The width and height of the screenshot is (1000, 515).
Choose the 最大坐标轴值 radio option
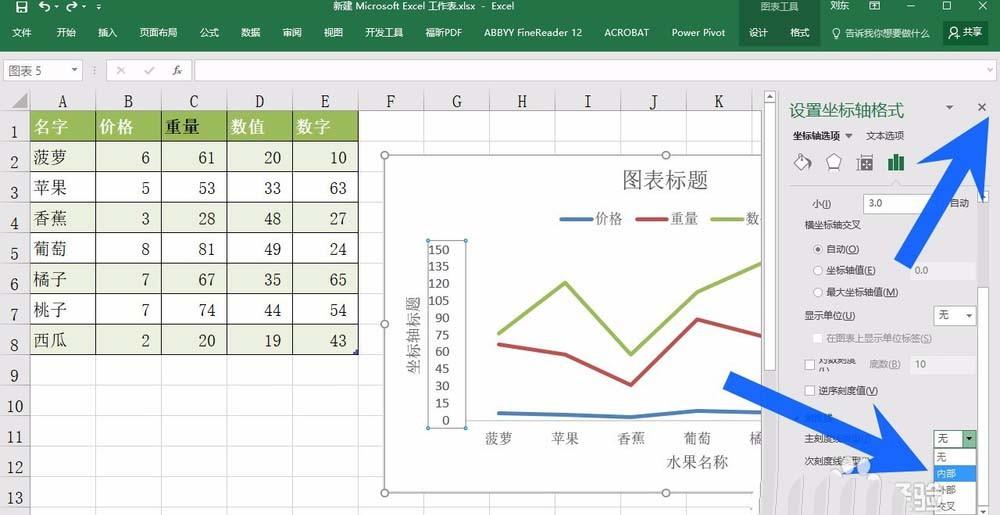click(819, 292)
